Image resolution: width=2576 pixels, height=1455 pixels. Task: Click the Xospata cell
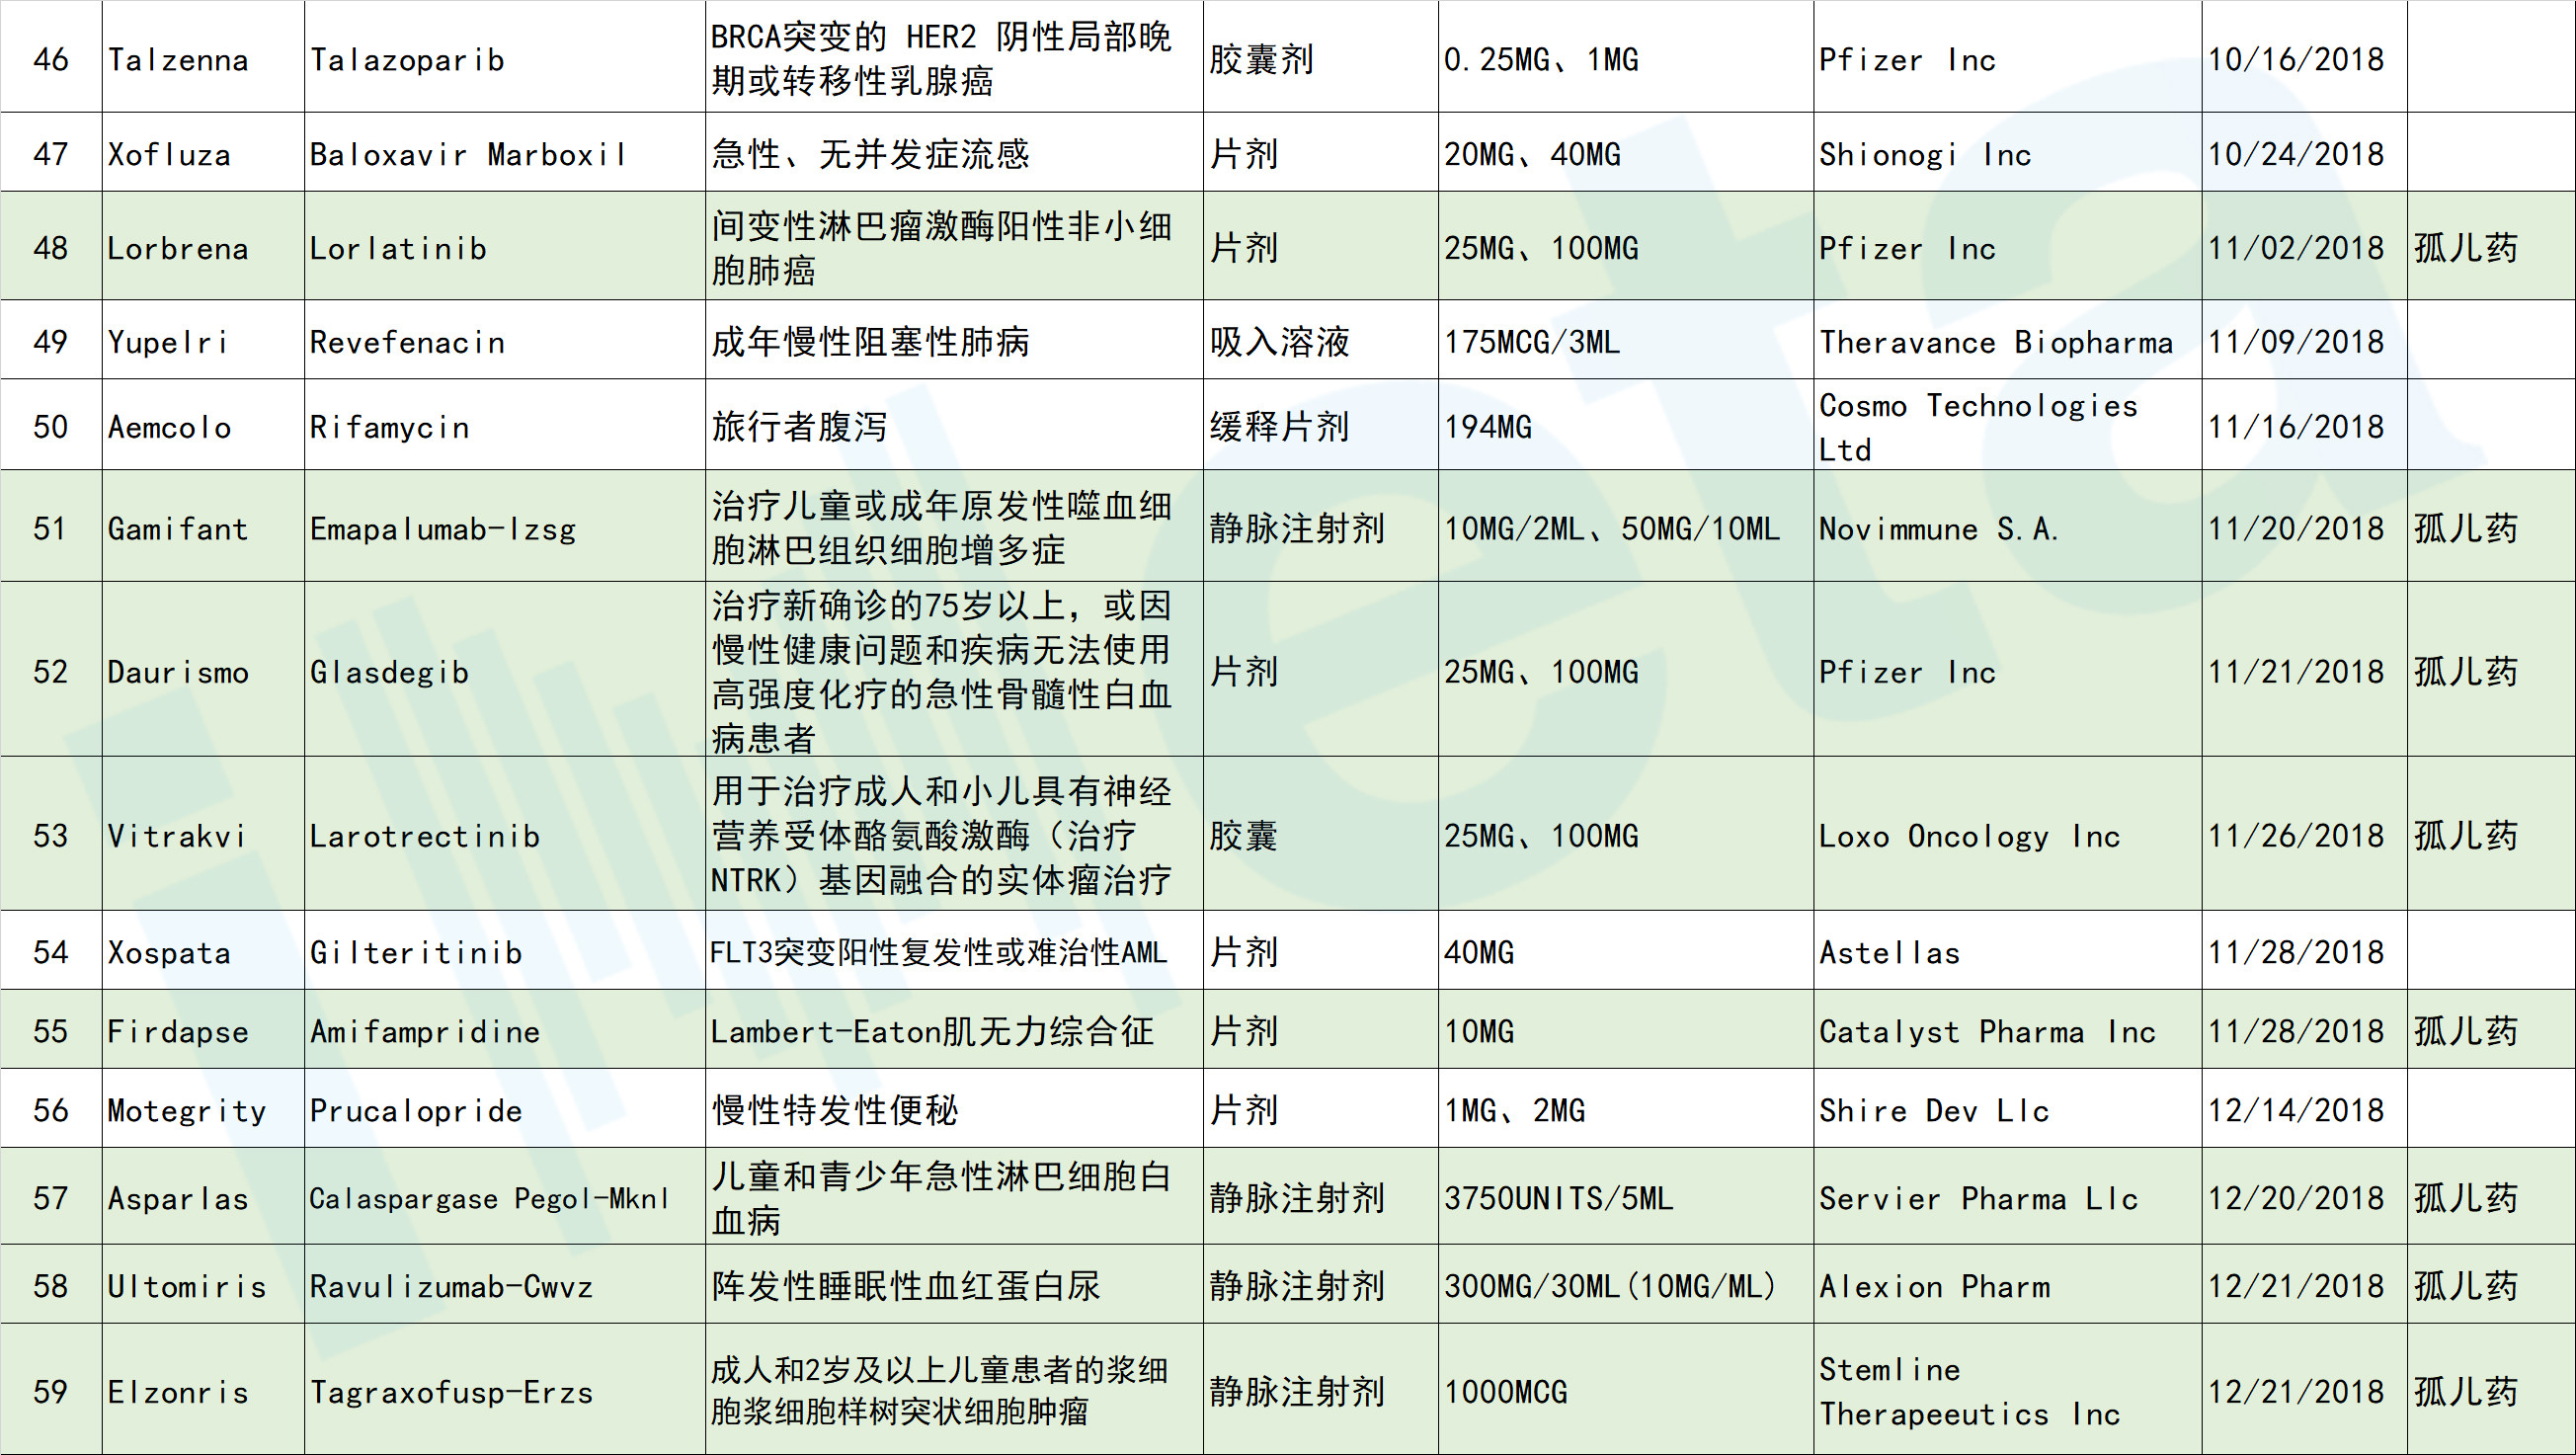point(203,950)
